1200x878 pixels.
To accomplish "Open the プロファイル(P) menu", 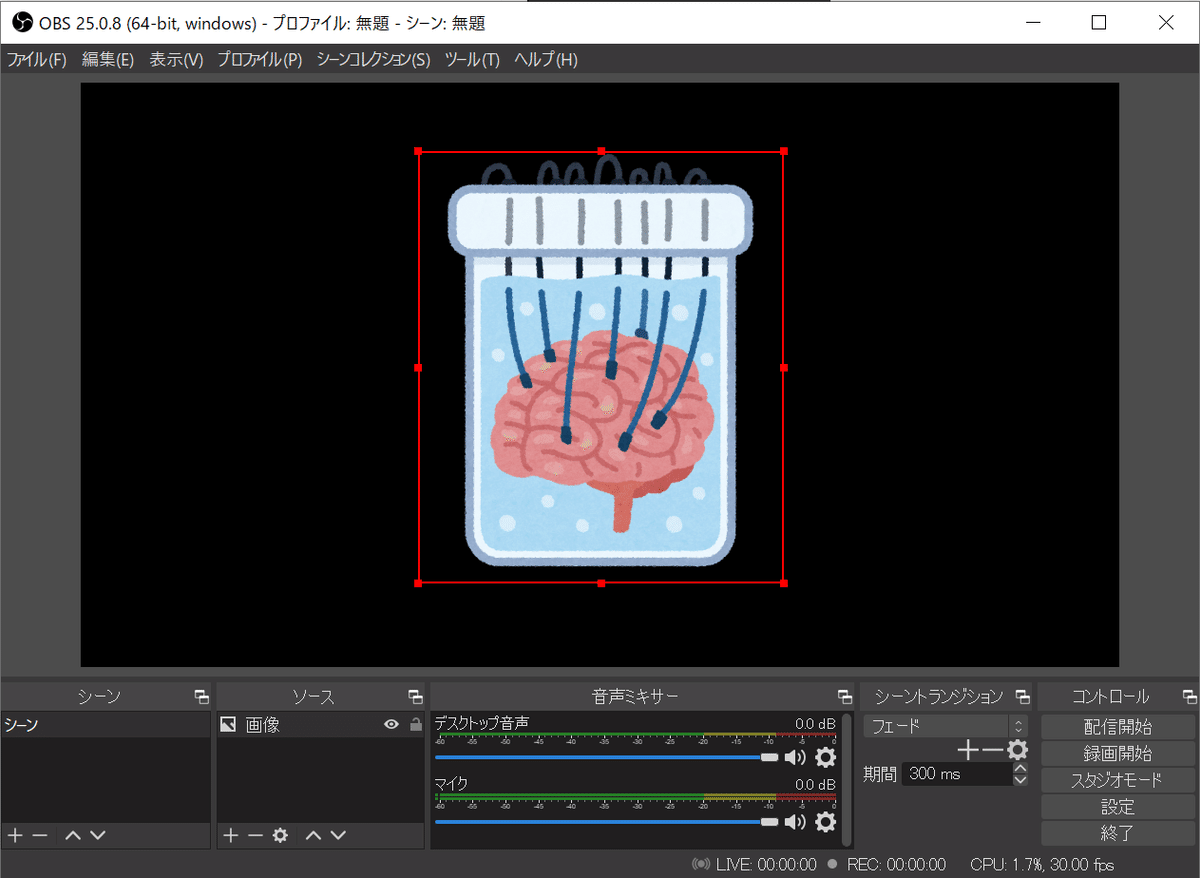I will coord(260,60).
